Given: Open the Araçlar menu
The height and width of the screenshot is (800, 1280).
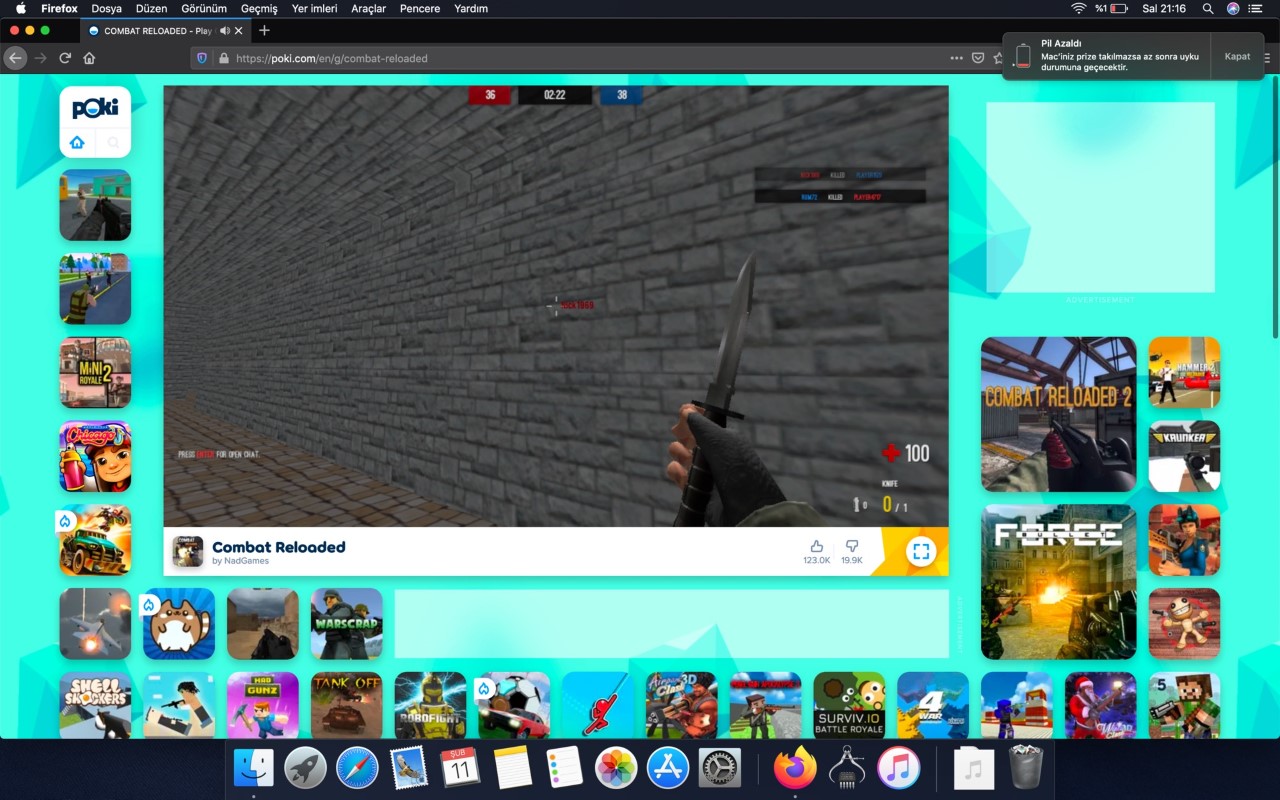Looking at the screenshot, I should coord(368,8).
